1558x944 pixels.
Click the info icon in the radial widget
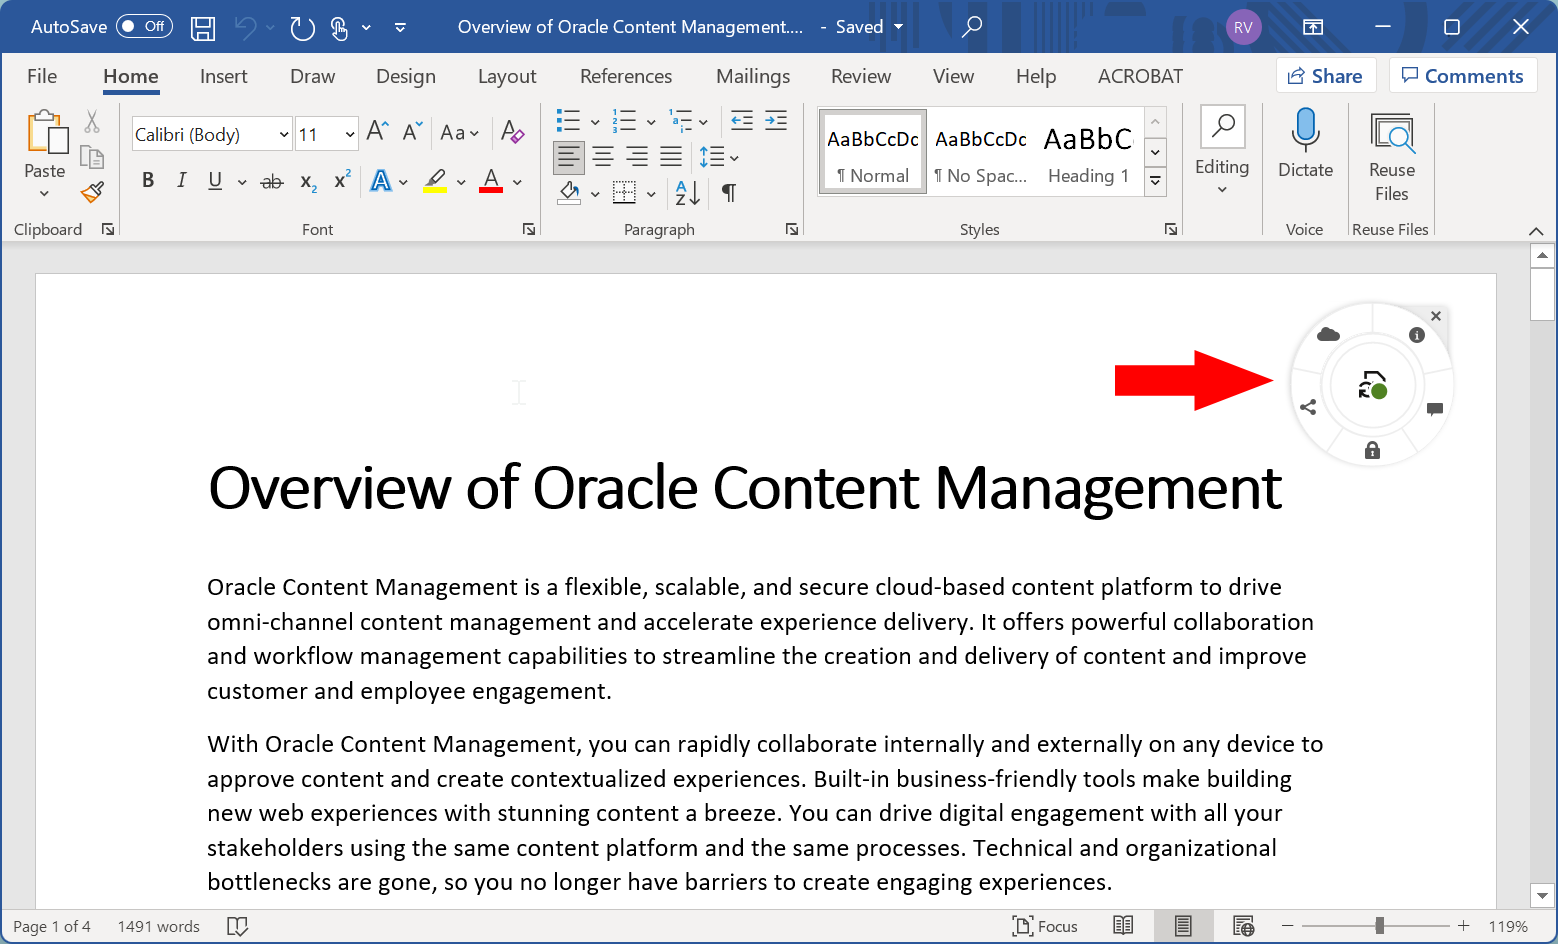tap(1416, 335)
